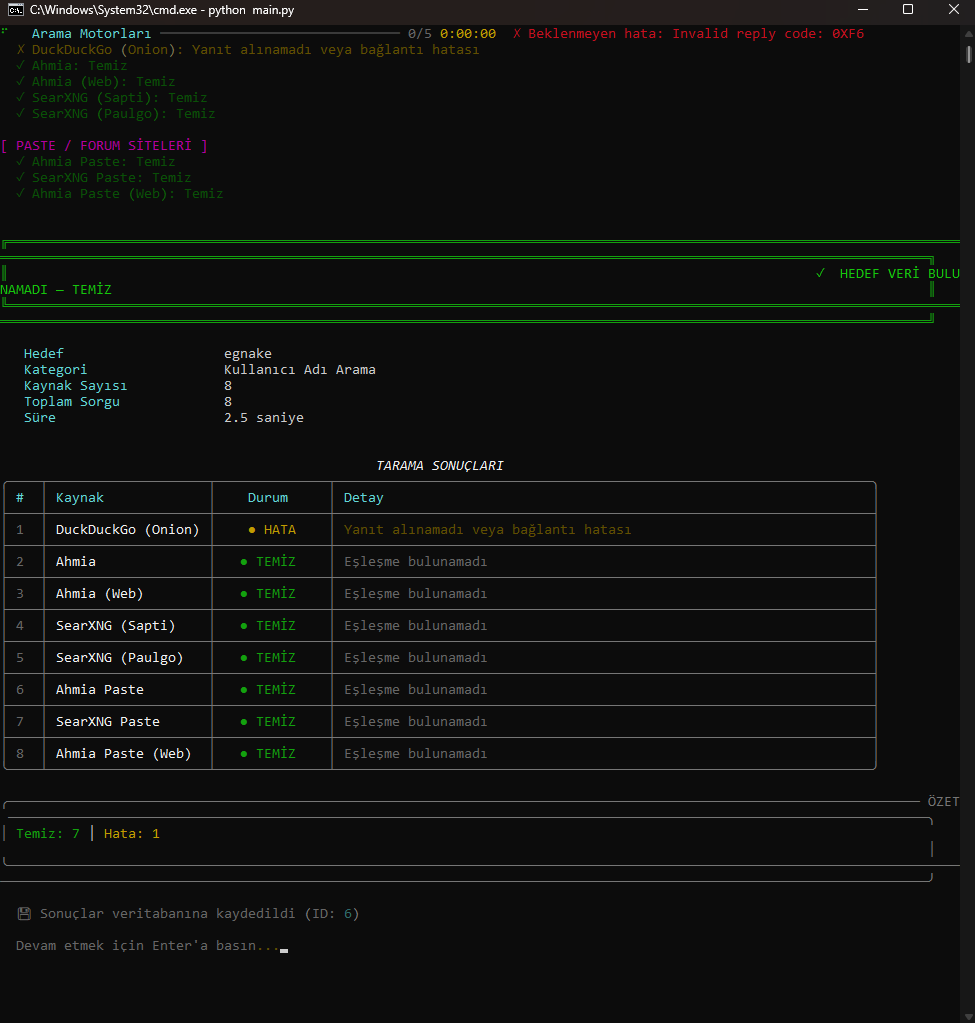
Task: Click the '#' column header
Action: (20, 497)
